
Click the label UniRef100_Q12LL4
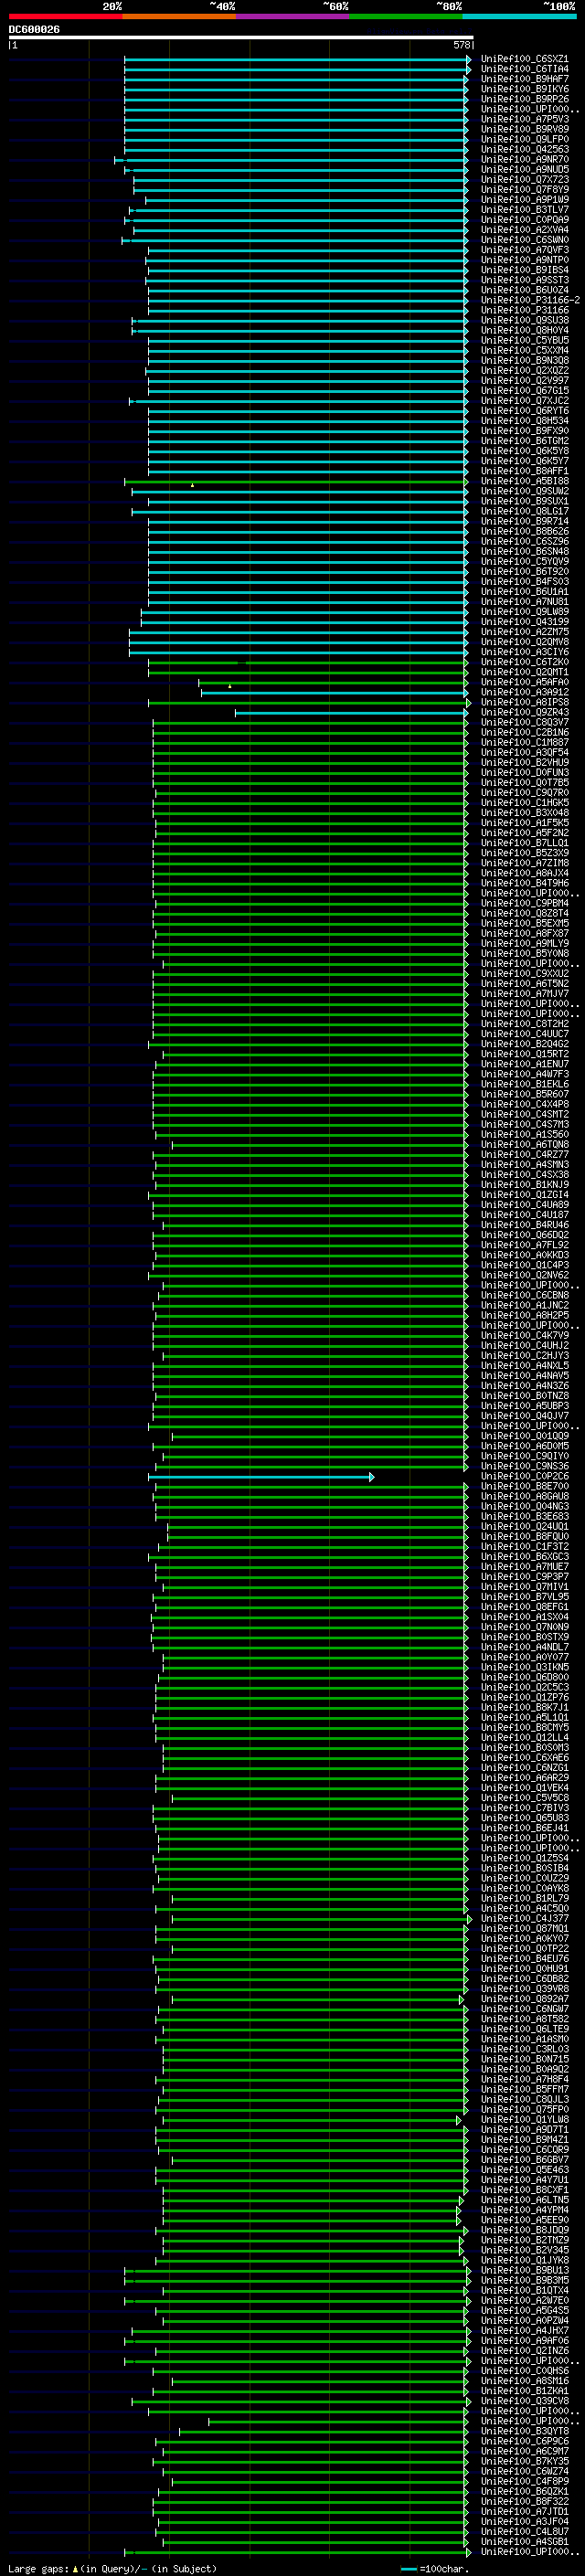point(524,1737)
